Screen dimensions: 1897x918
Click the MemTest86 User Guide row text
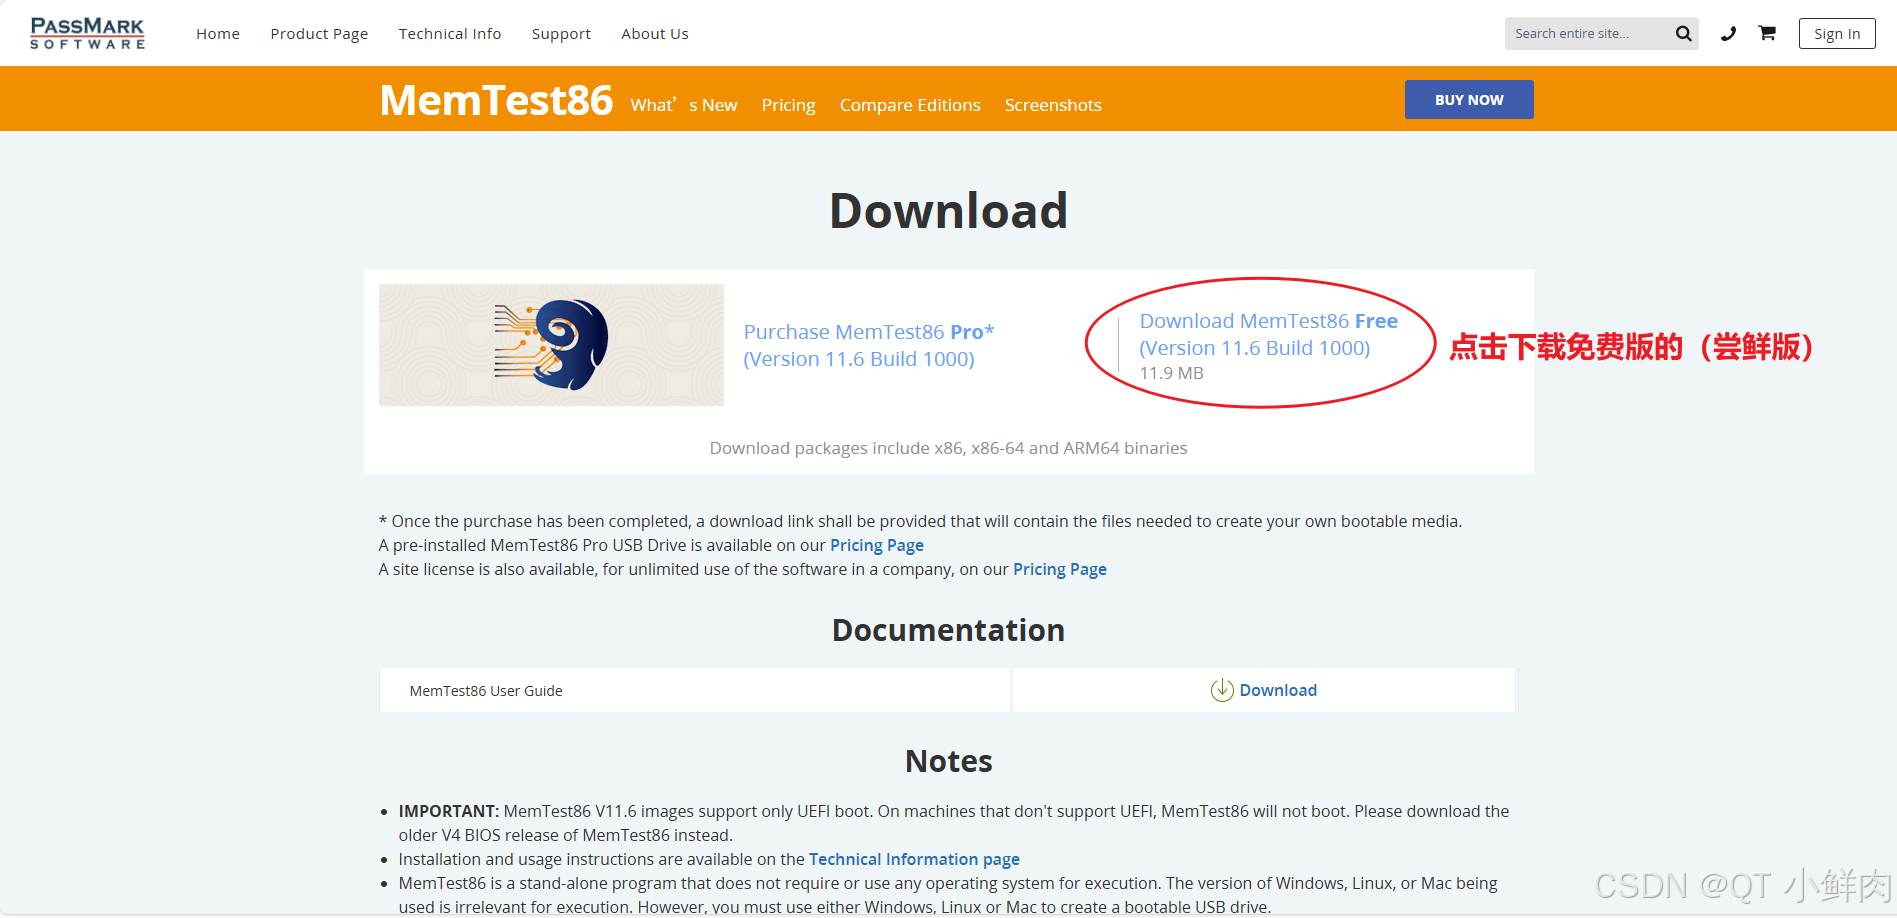[486, 691]
